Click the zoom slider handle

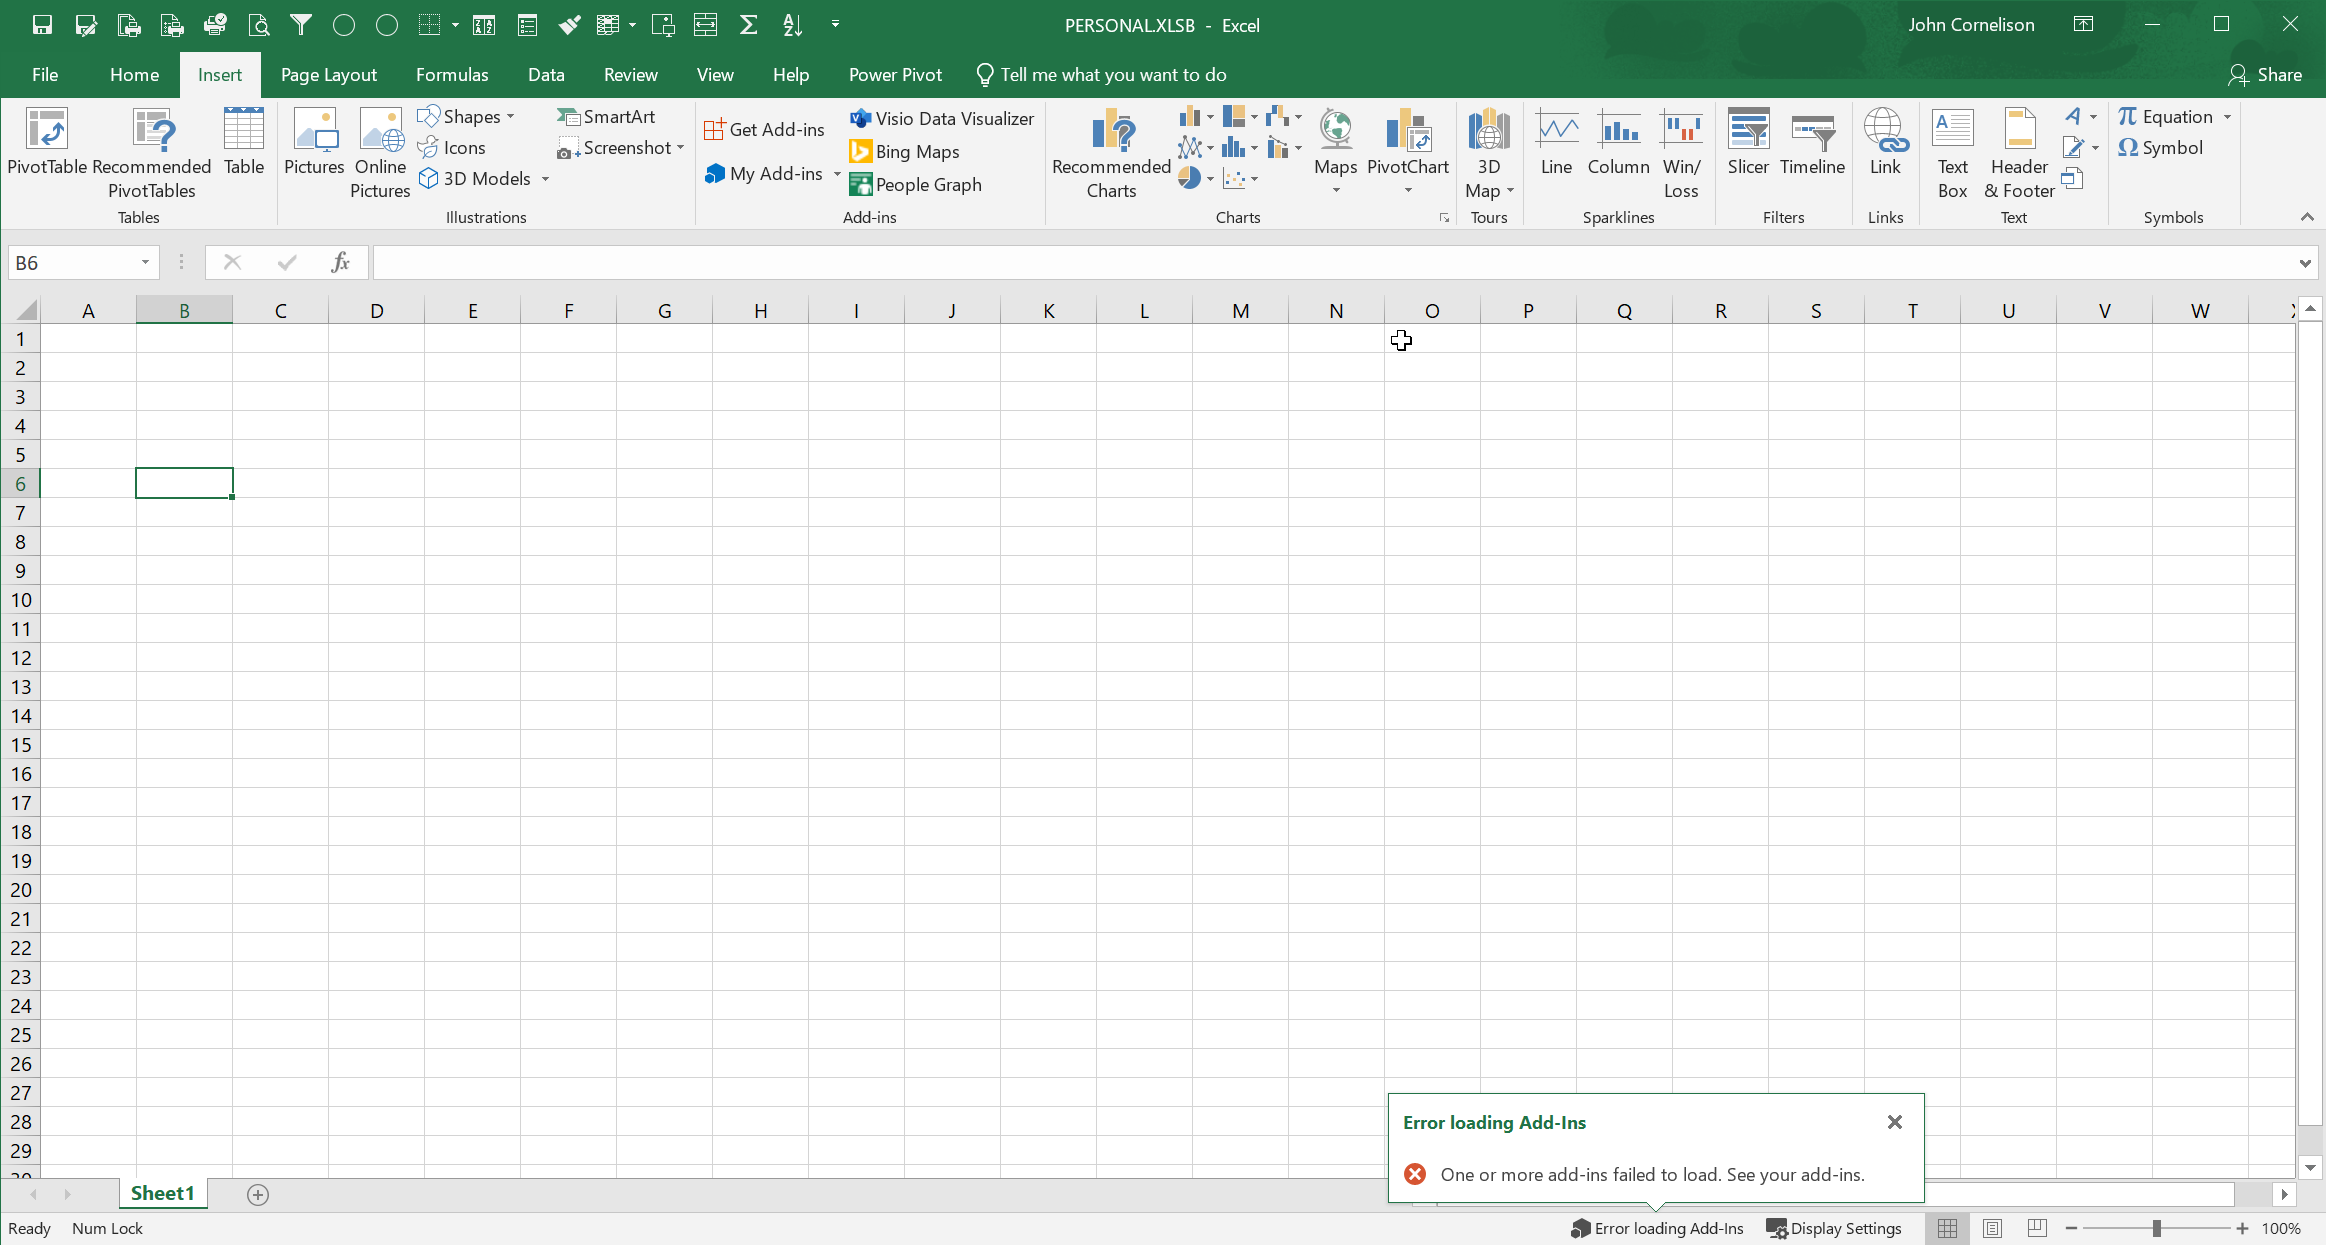point(2157,1228)
